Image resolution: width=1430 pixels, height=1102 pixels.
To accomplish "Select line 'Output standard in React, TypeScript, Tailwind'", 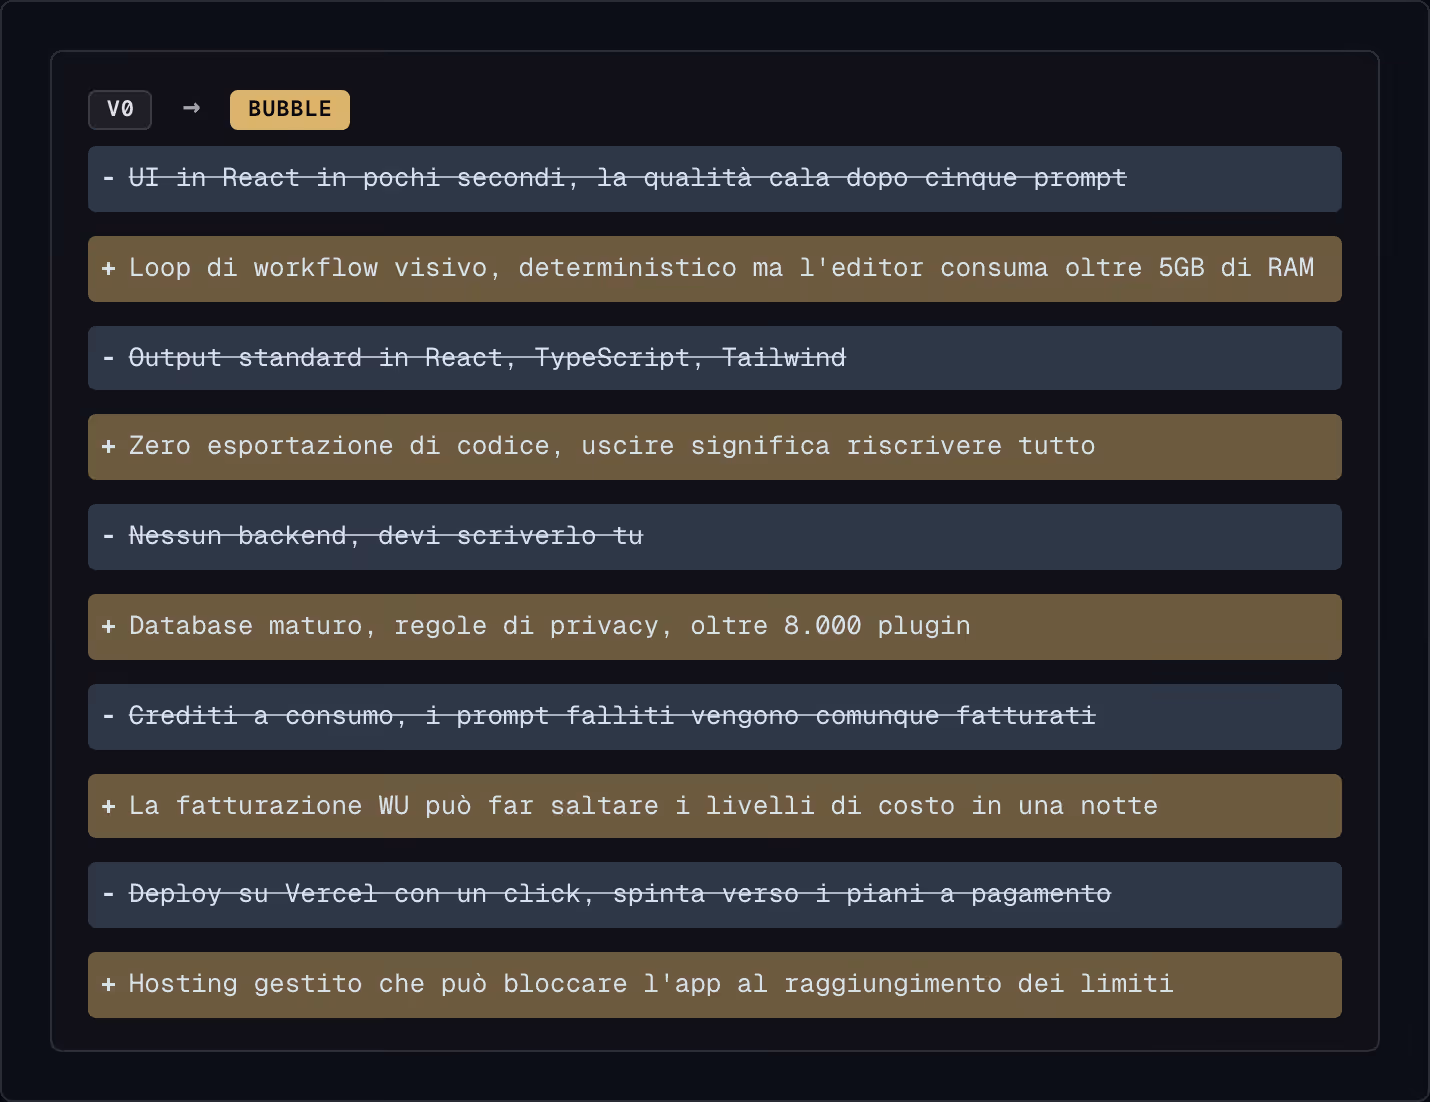I will [x=715, y=358].
